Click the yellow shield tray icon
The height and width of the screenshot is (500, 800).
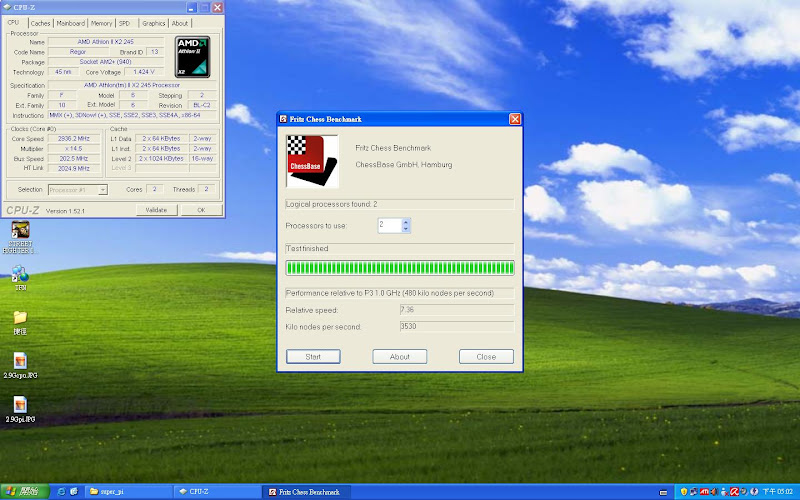point(684,492)
